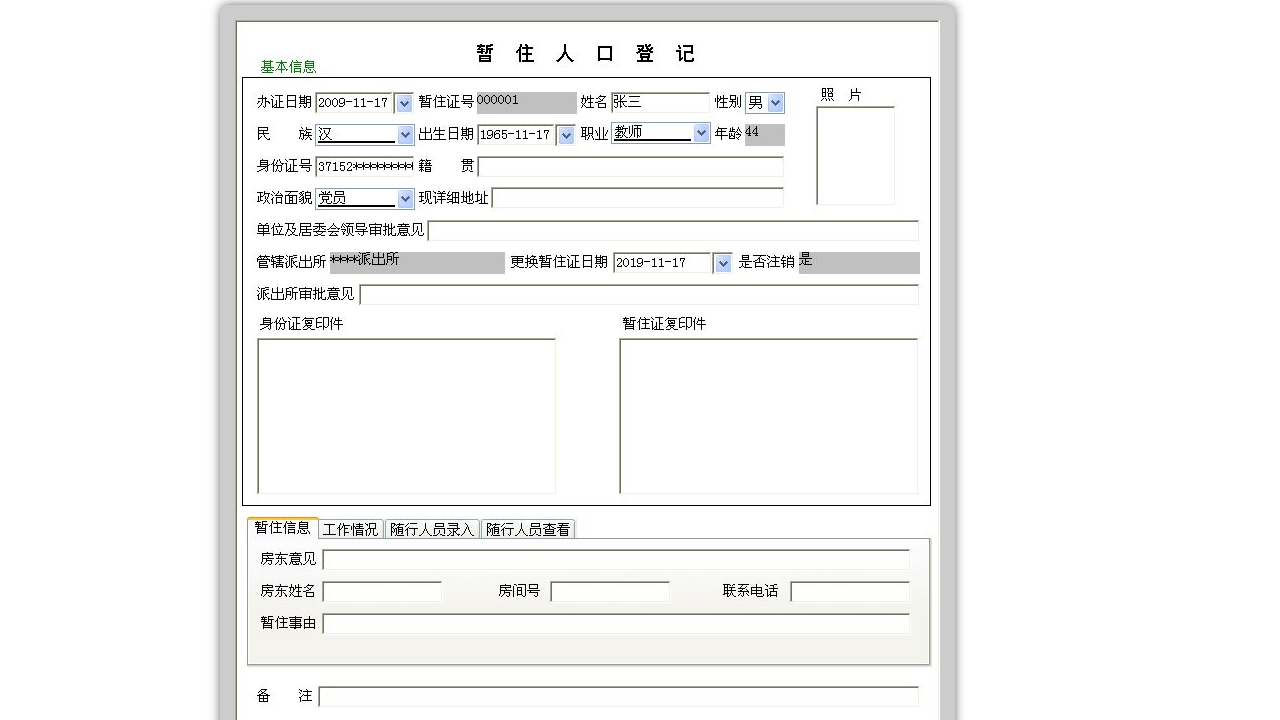Click the 籍贯 input field

(x=630, y=166)
